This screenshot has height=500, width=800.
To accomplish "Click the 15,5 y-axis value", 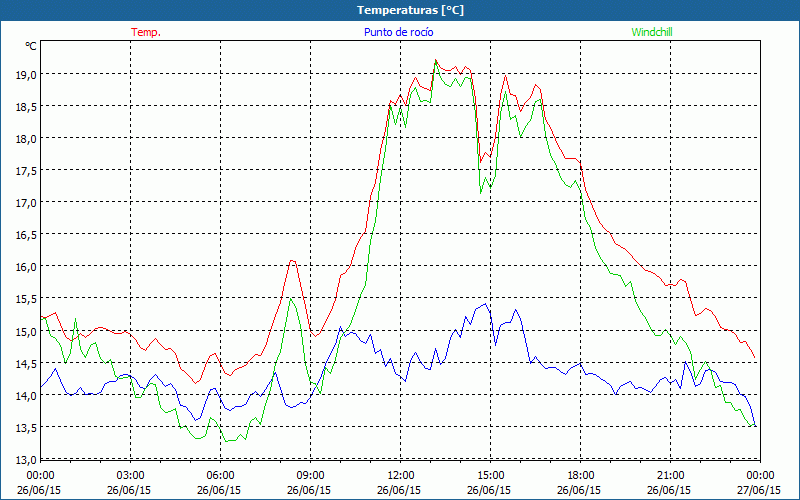I will [x=26, y=299].
